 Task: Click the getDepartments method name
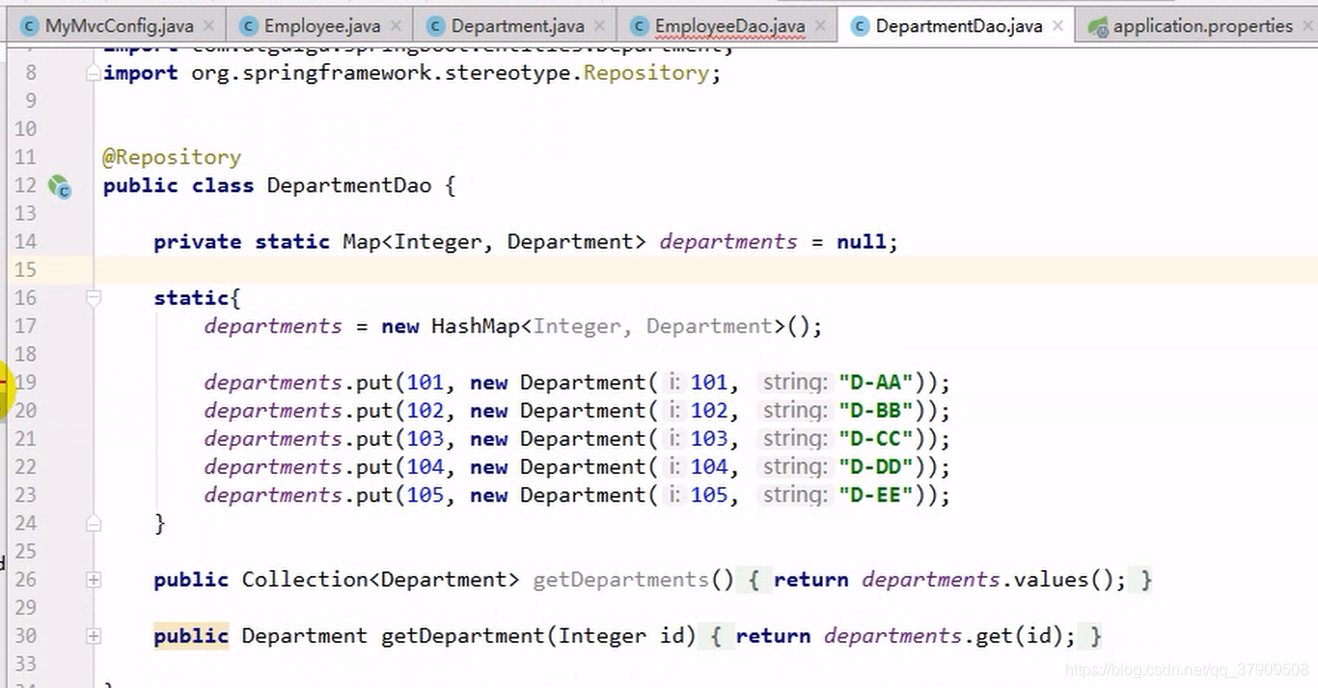(x=621, y=579)
